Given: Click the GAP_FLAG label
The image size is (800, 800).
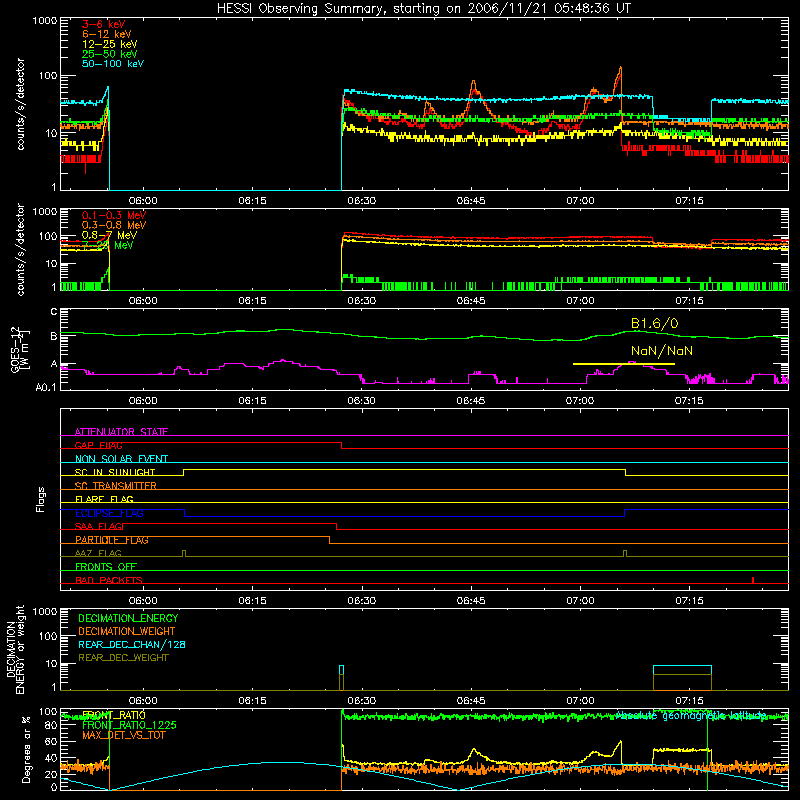Looking at the screenshot, I should click(98, 445).
